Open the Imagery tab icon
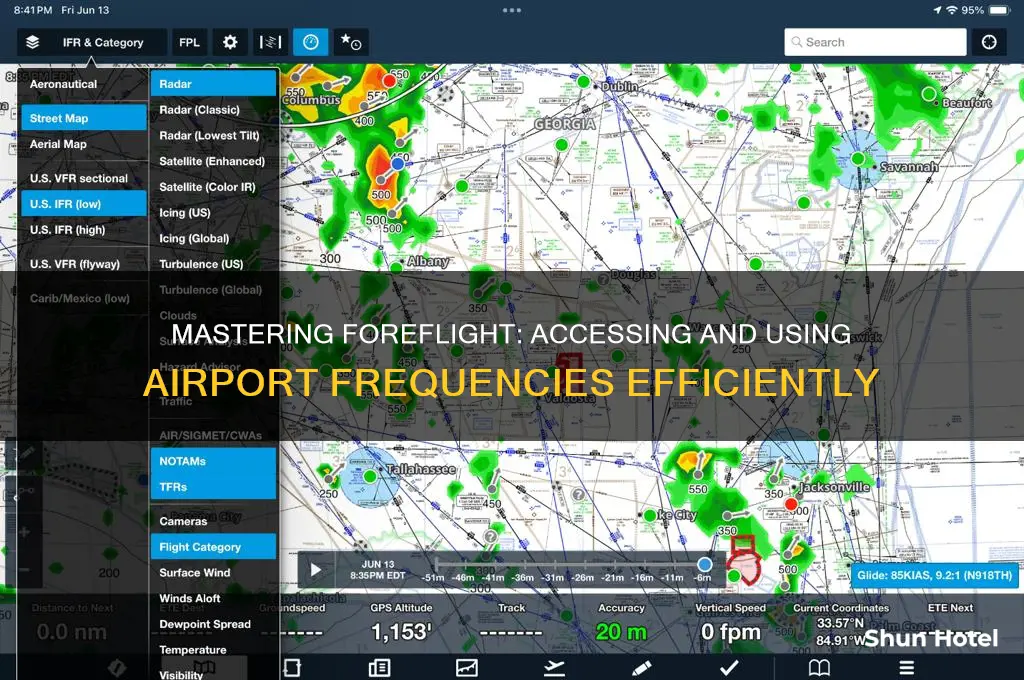 coord(466,668)
